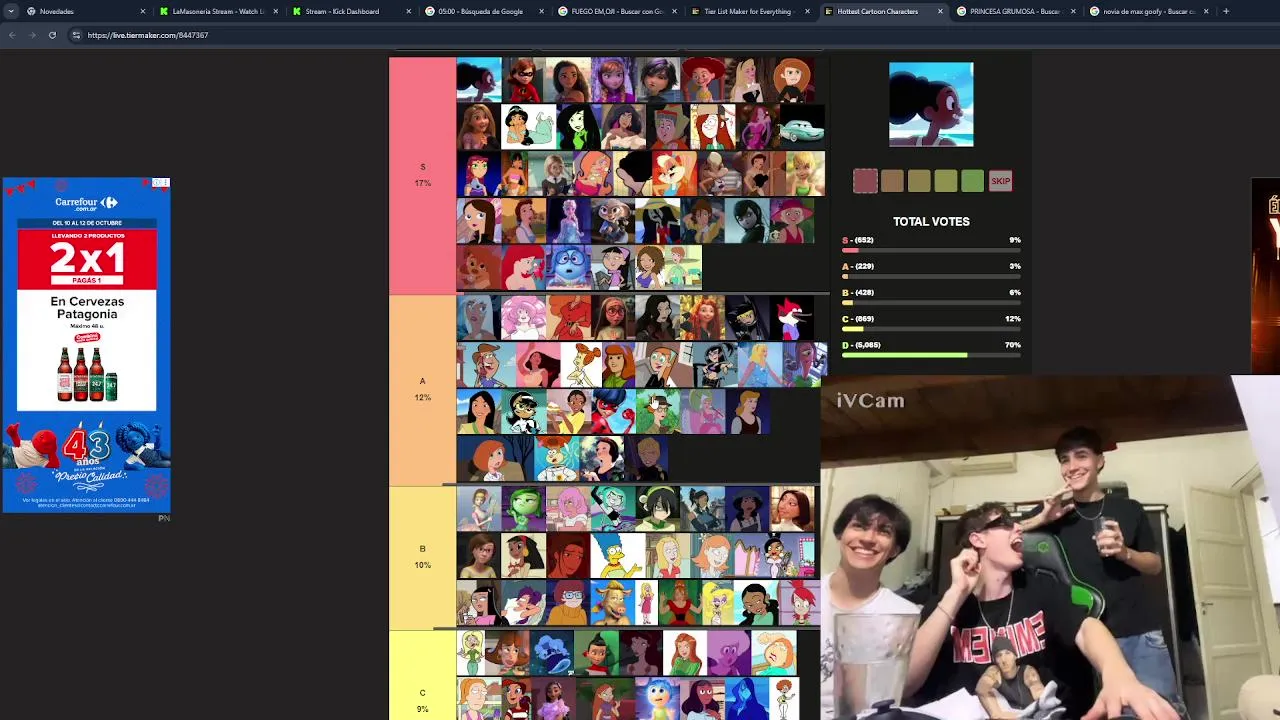
Task: Click the iVCam webcam overlay label
Action: tap(870, 401)
